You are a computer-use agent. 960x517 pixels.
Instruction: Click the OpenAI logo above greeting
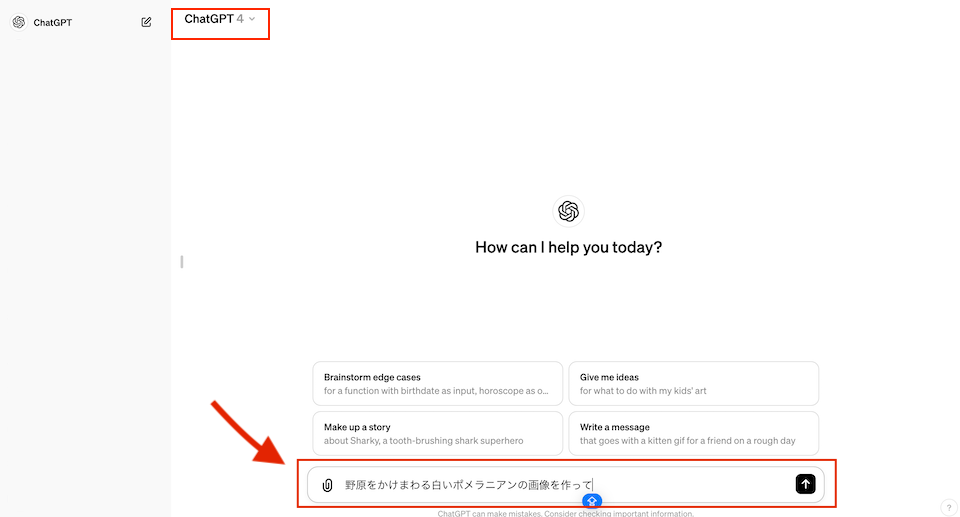coord(568,211)
